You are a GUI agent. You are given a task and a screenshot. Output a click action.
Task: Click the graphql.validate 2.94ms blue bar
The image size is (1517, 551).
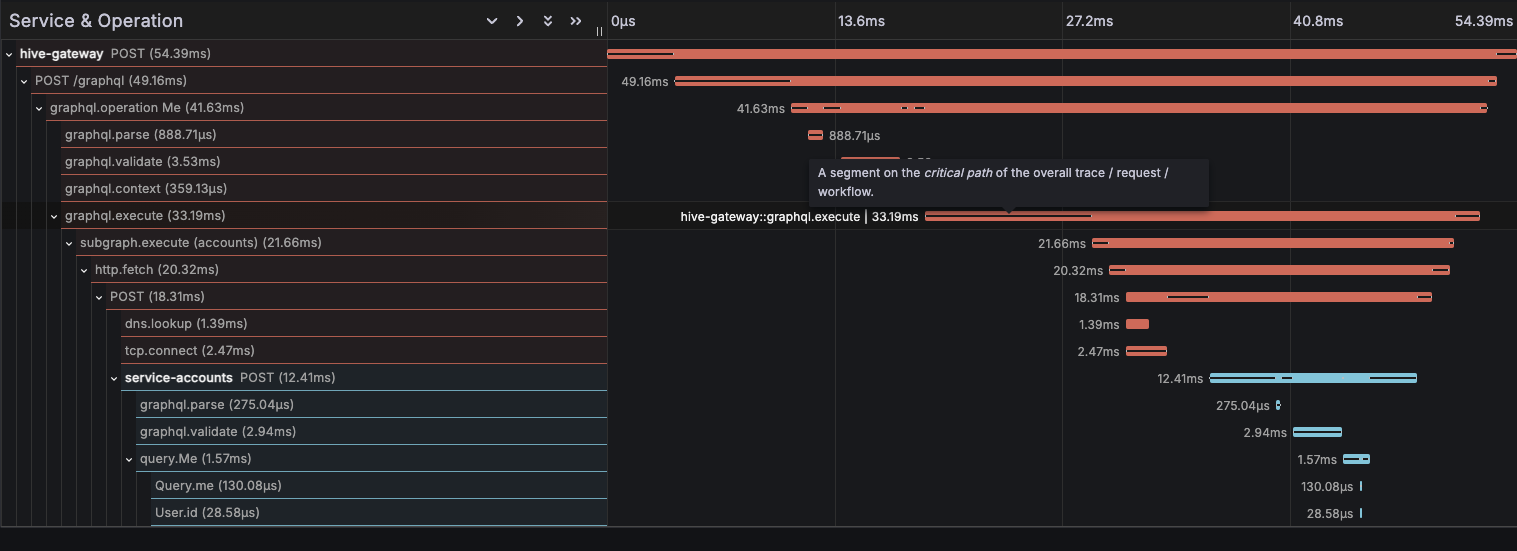(x=1316, y=432)
